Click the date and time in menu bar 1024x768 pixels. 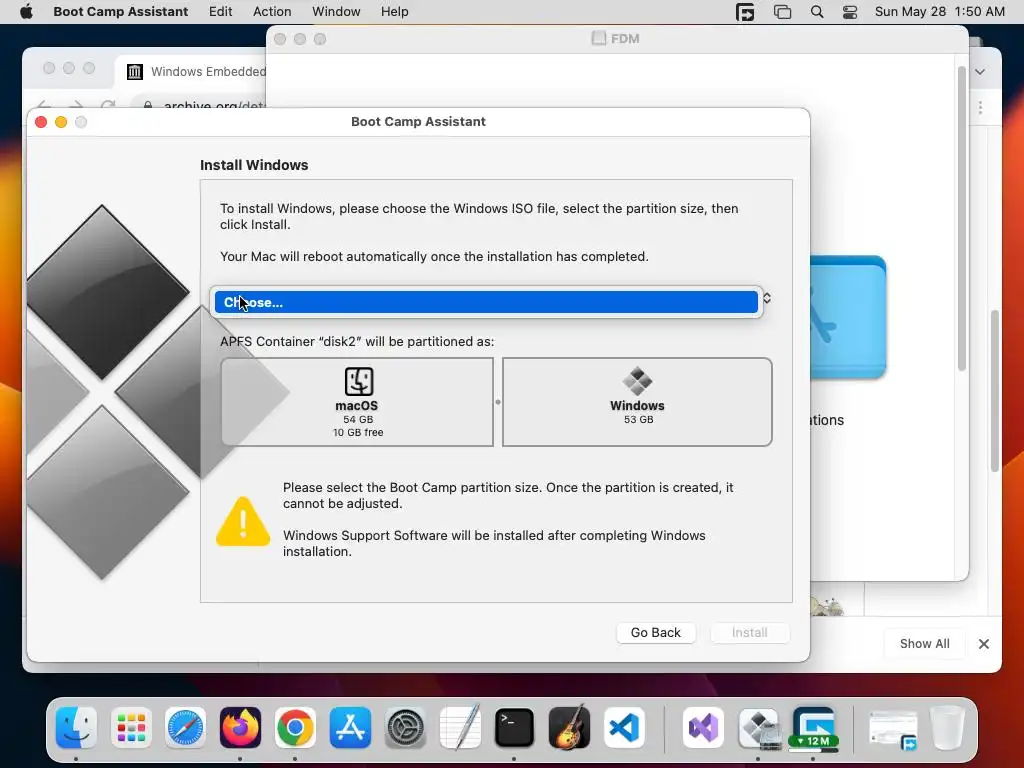pyautogui.click(x=939, y=12)
